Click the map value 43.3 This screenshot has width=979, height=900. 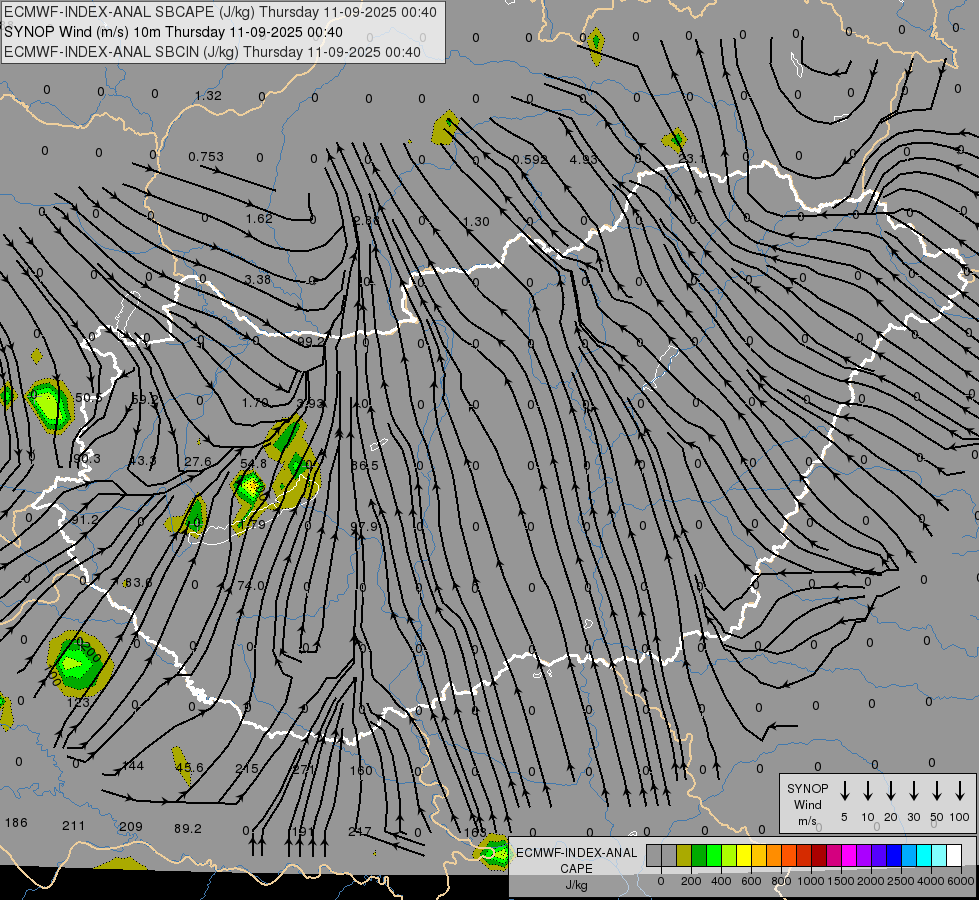click(x=142, y=460)
